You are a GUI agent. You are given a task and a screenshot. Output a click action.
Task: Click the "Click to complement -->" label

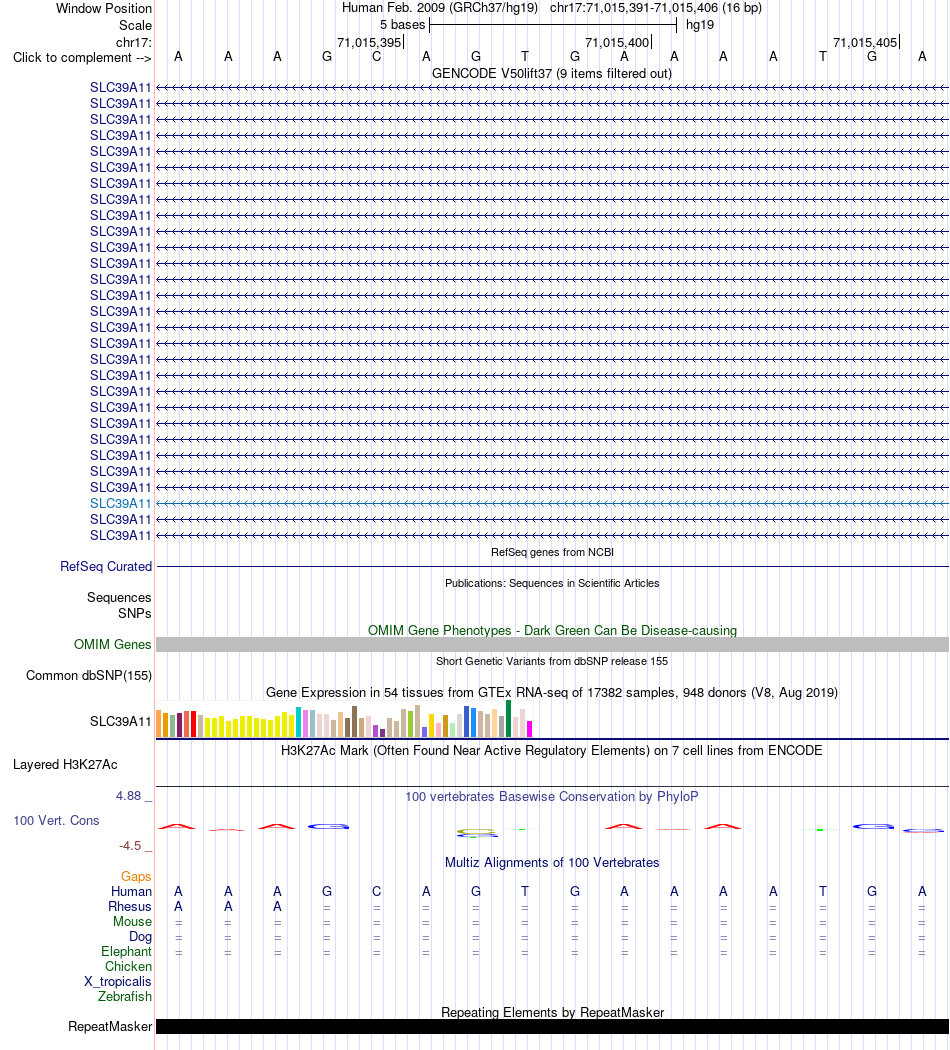(x=82, y=58)
